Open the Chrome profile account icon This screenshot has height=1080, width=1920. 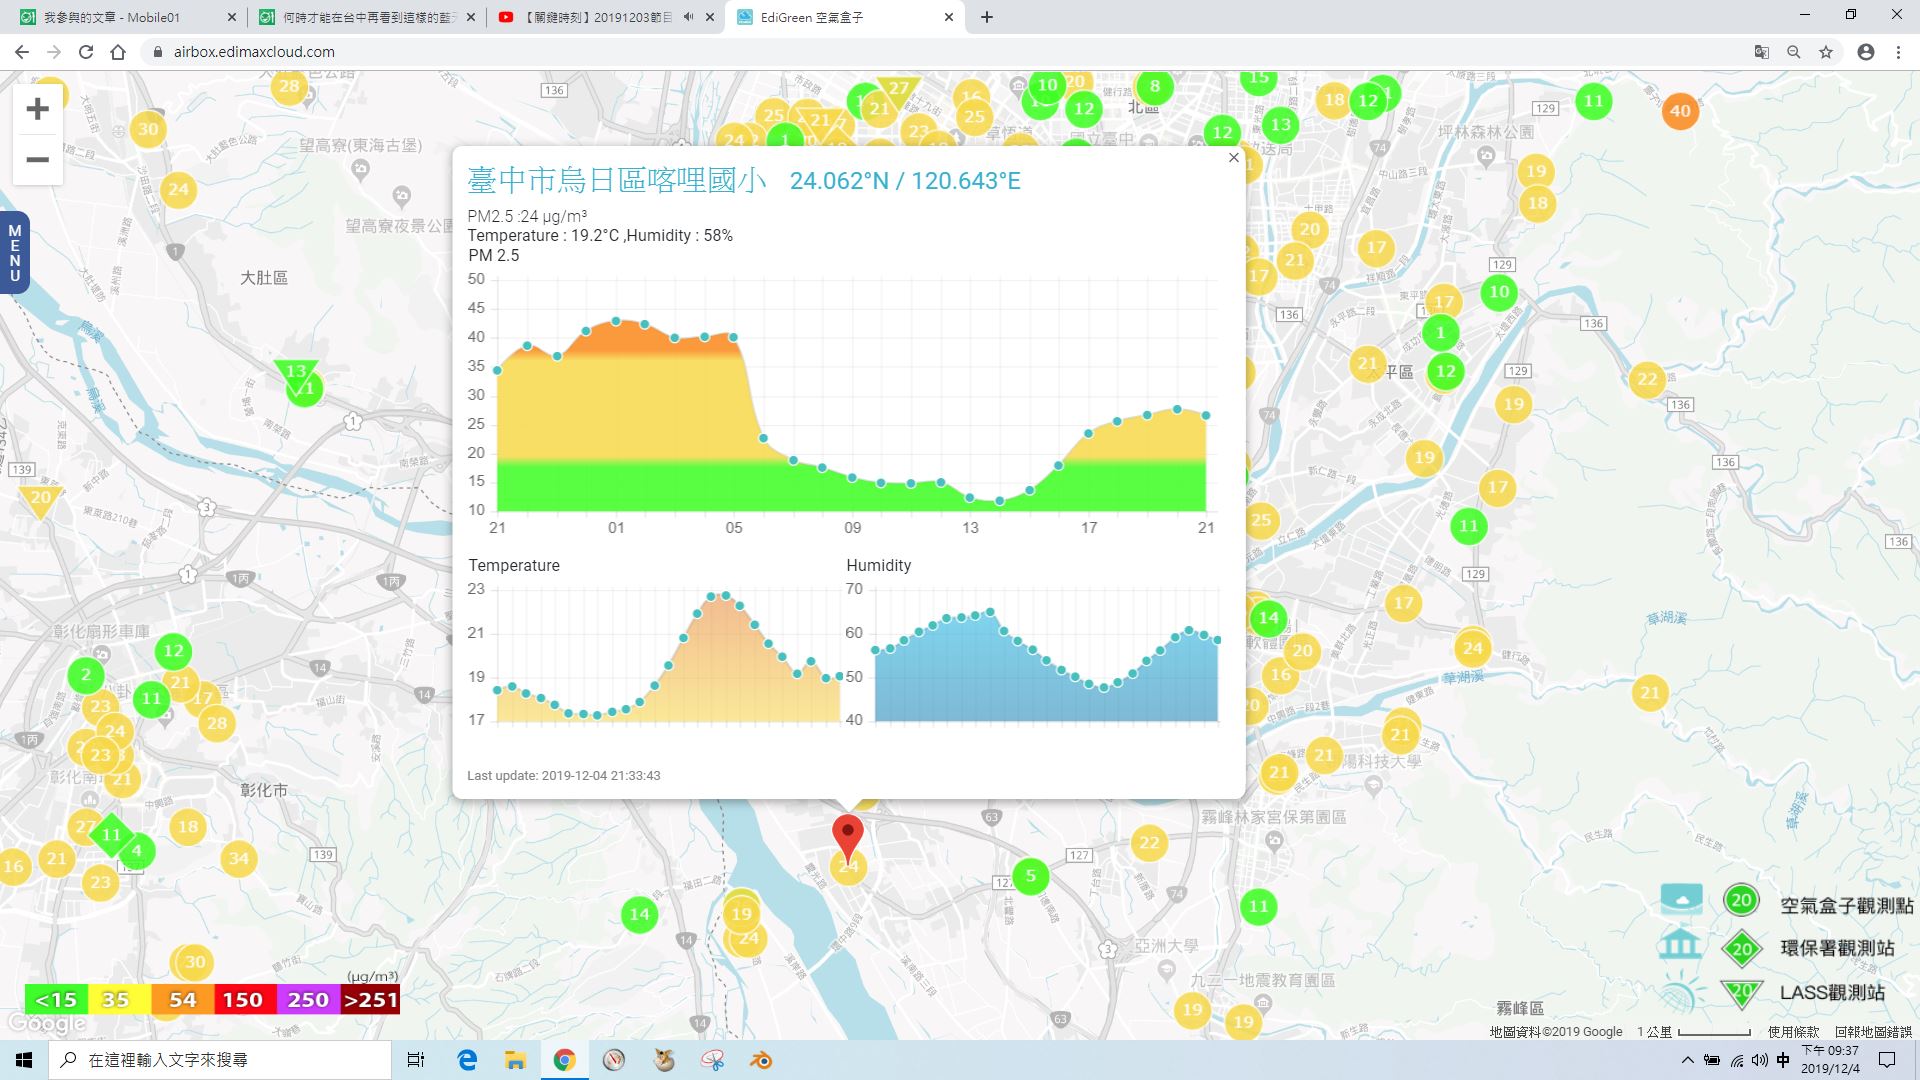[1866, 52]
